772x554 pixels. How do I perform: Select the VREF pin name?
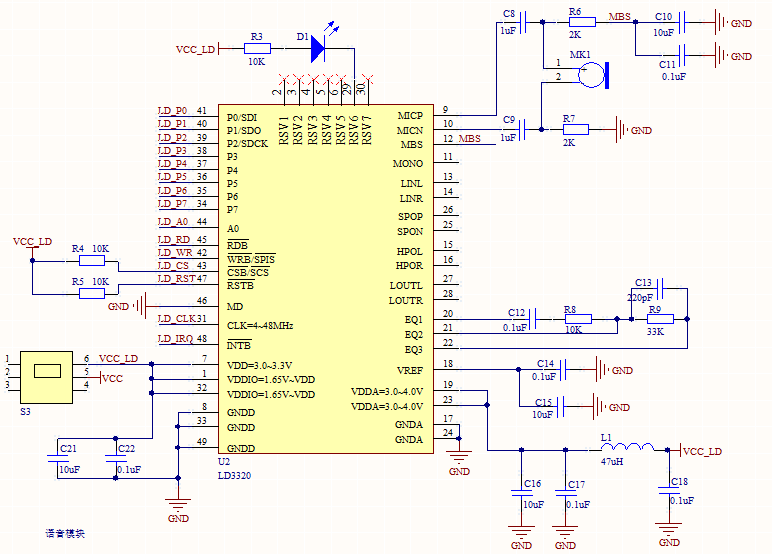coord(410,370)
